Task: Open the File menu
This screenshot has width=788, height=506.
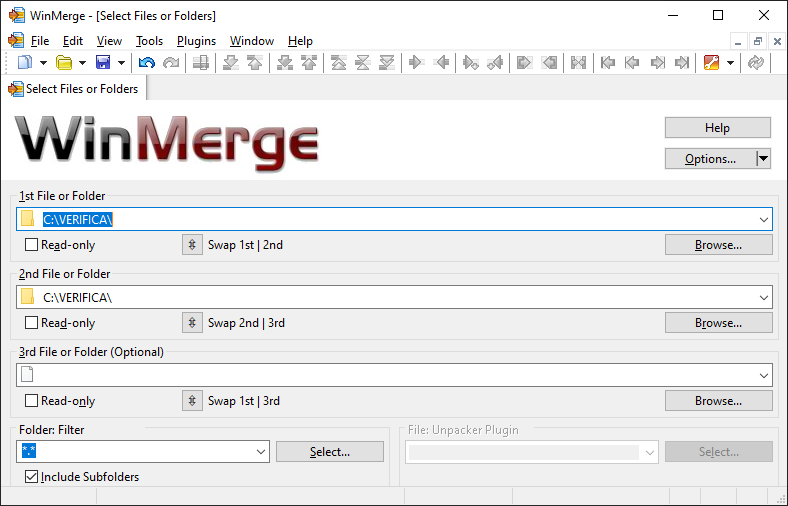Action: click(x=40, y=41)
